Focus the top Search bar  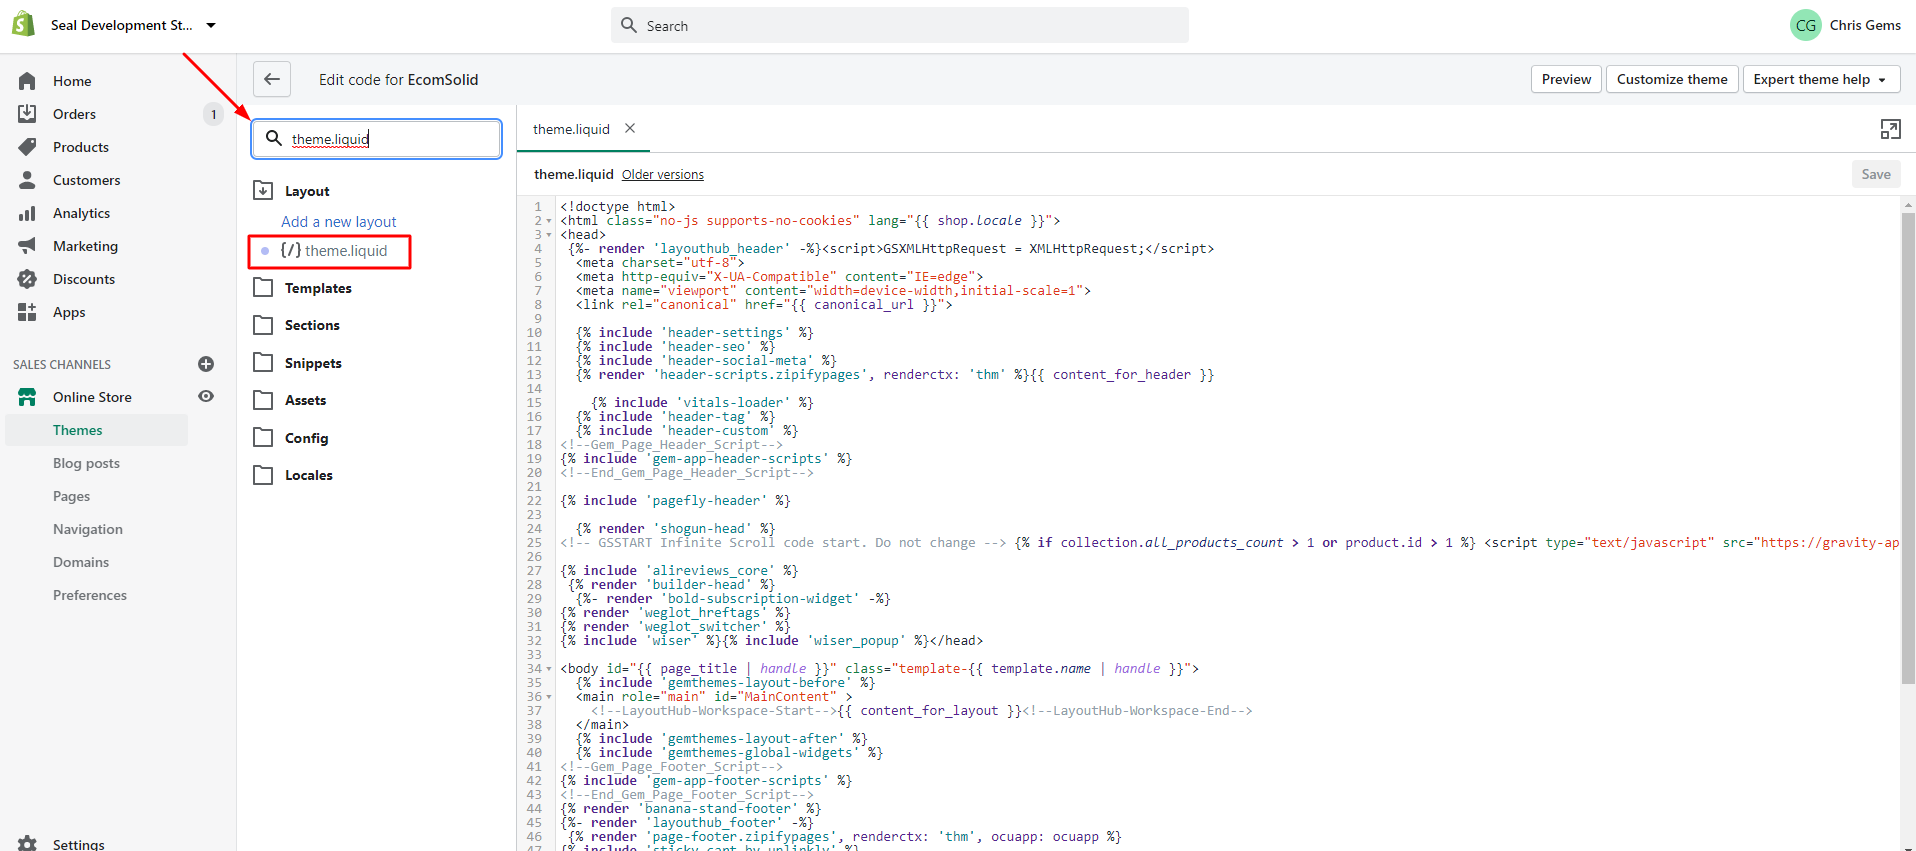(x=899, y=25)
